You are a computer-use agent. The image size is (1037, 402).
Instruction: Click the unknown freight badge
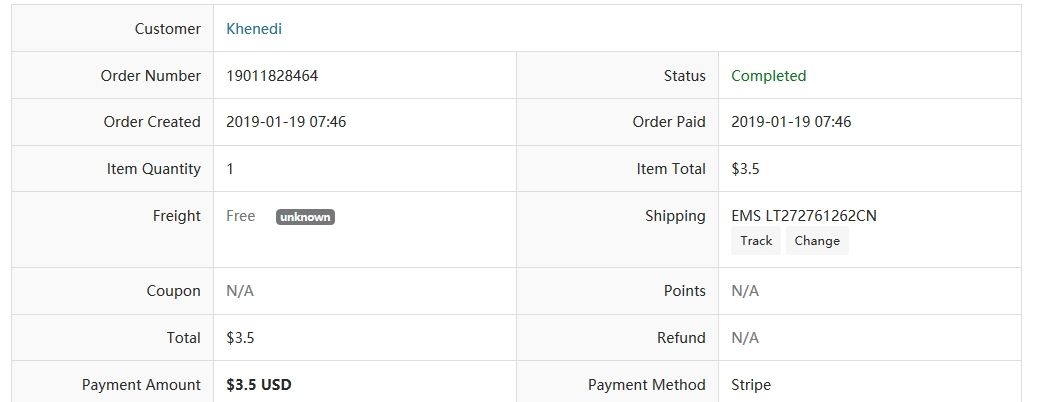pyautogui.click(x=306, y=217)
